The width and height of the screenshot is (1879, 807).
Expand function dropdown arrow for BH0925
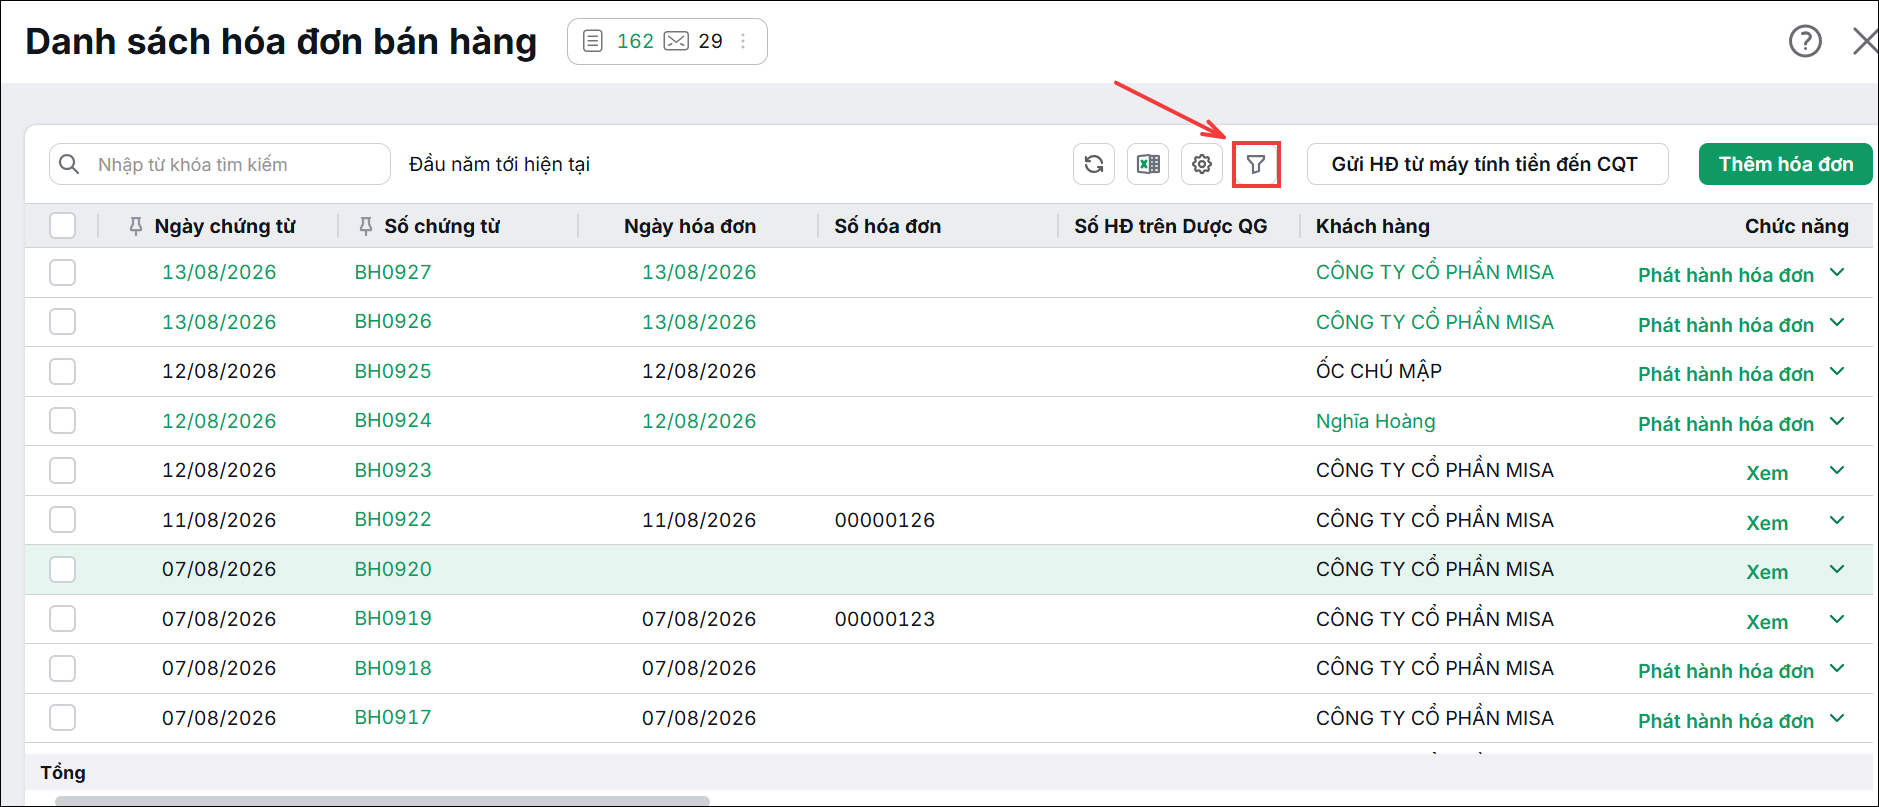tap(1837, 371)
